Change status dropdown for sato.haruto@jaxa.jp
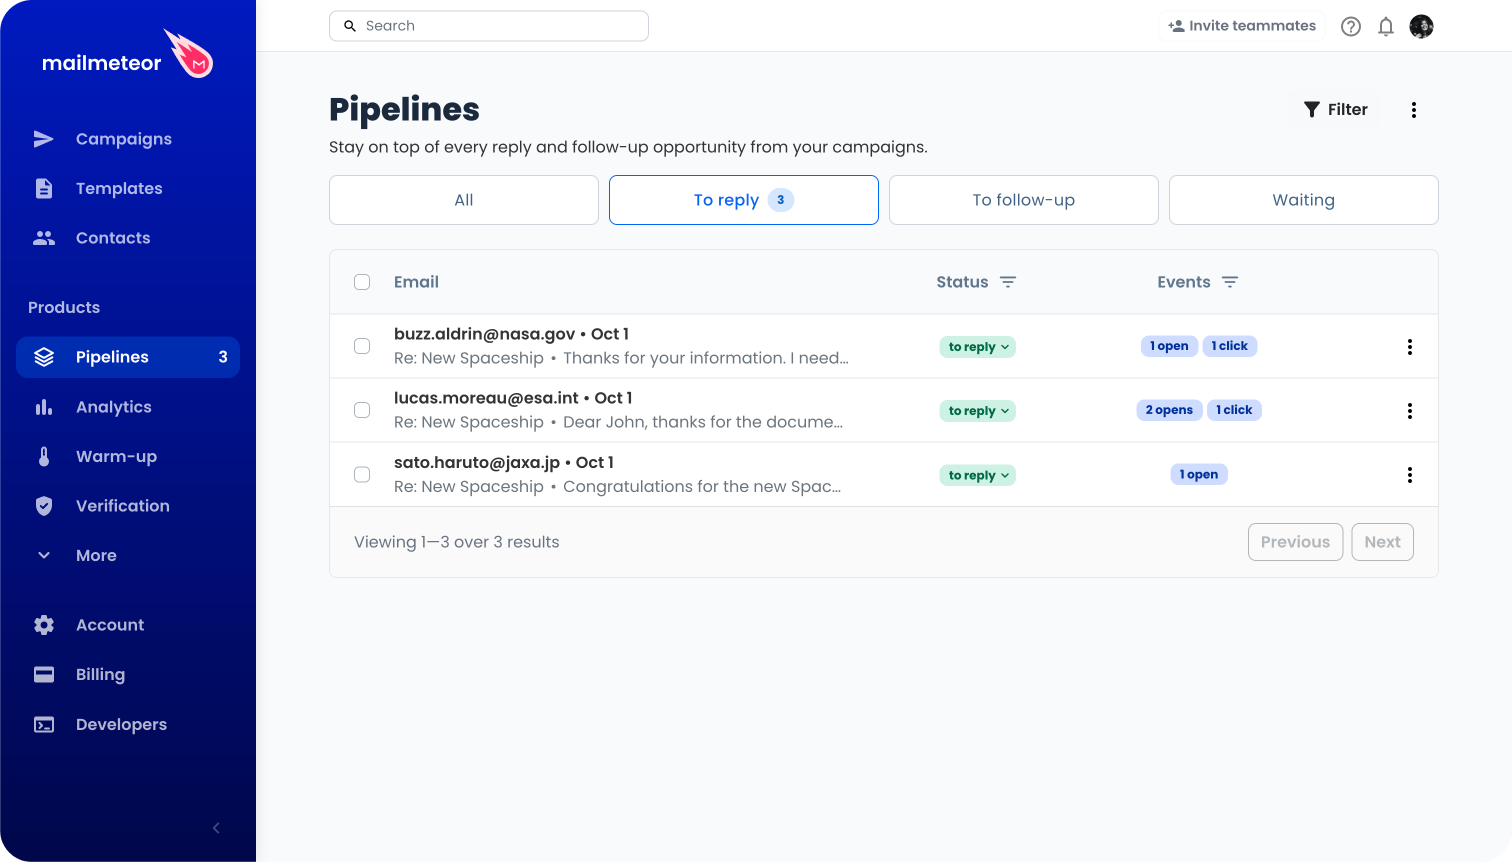This screenshot has height=862, width=1512. pyautogui.click(x=978, y=475)
